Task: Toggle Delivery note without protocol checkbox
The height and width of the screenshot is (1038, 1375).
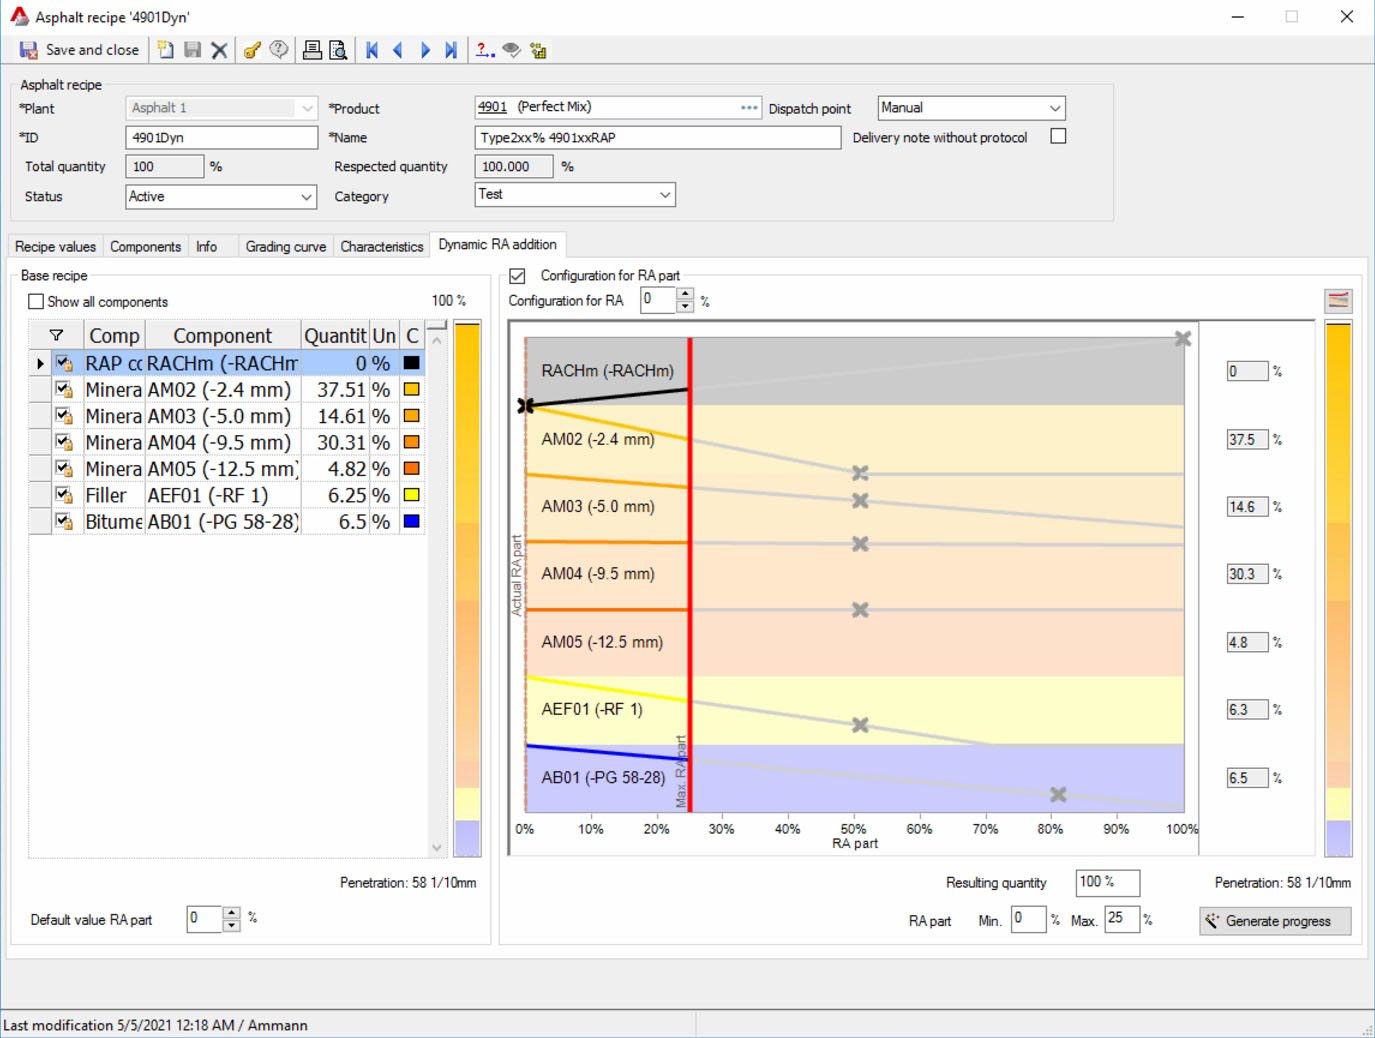Action: (x=1058, y=136)
